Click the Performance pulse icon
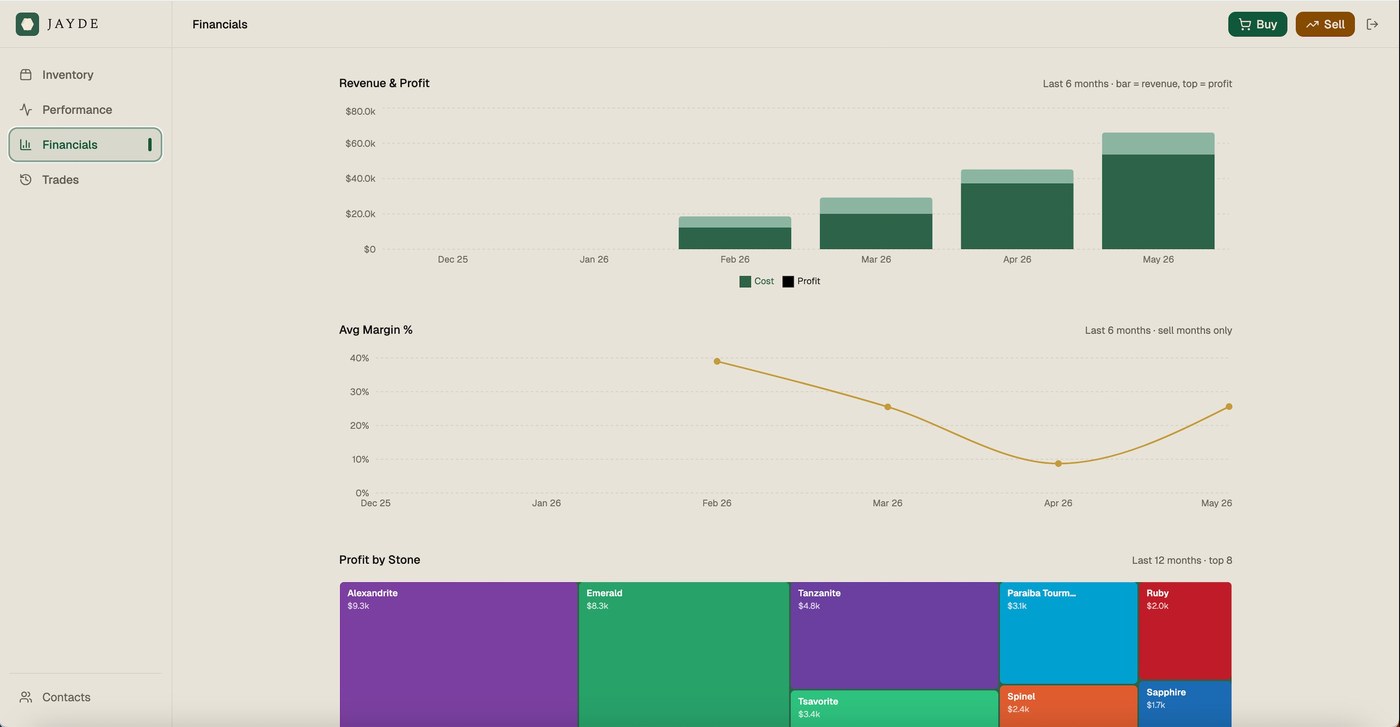Viewport: 1400px width, 727px height. pyautogui.click(x=26, y=110)
